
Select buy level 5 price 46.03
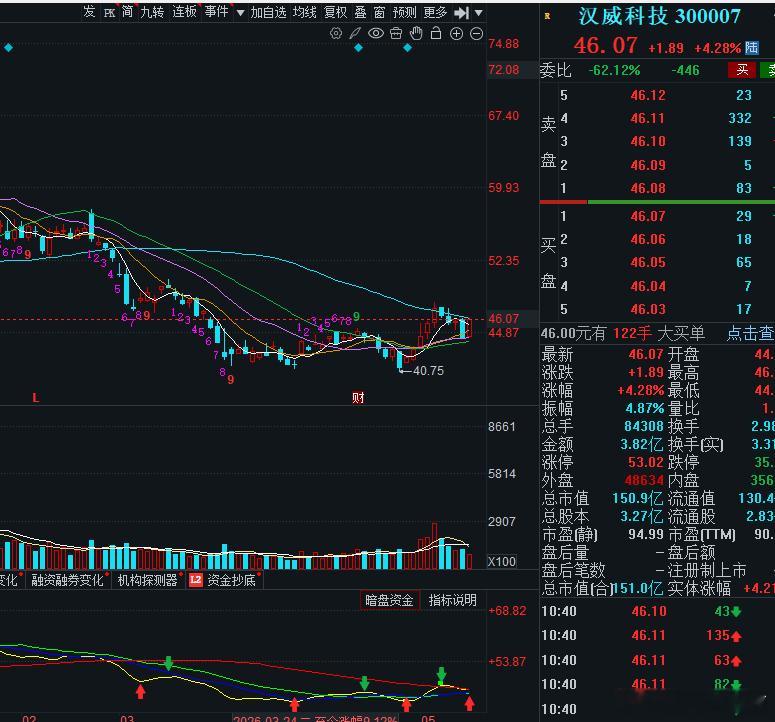click(x=648, y=309)
